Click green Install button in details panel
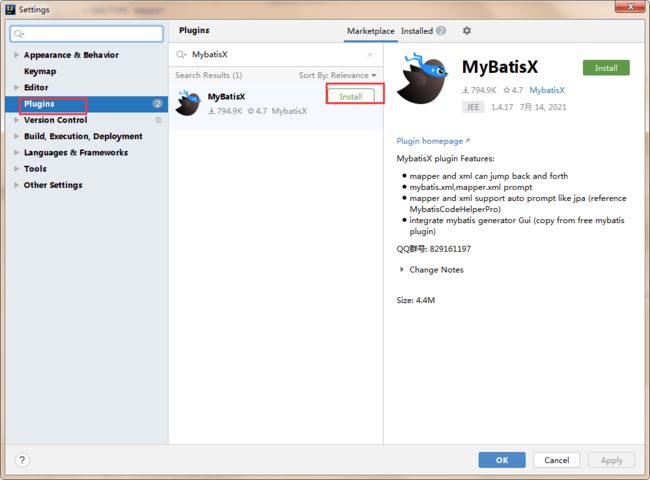The image size is (650, 480). (606, 68)
